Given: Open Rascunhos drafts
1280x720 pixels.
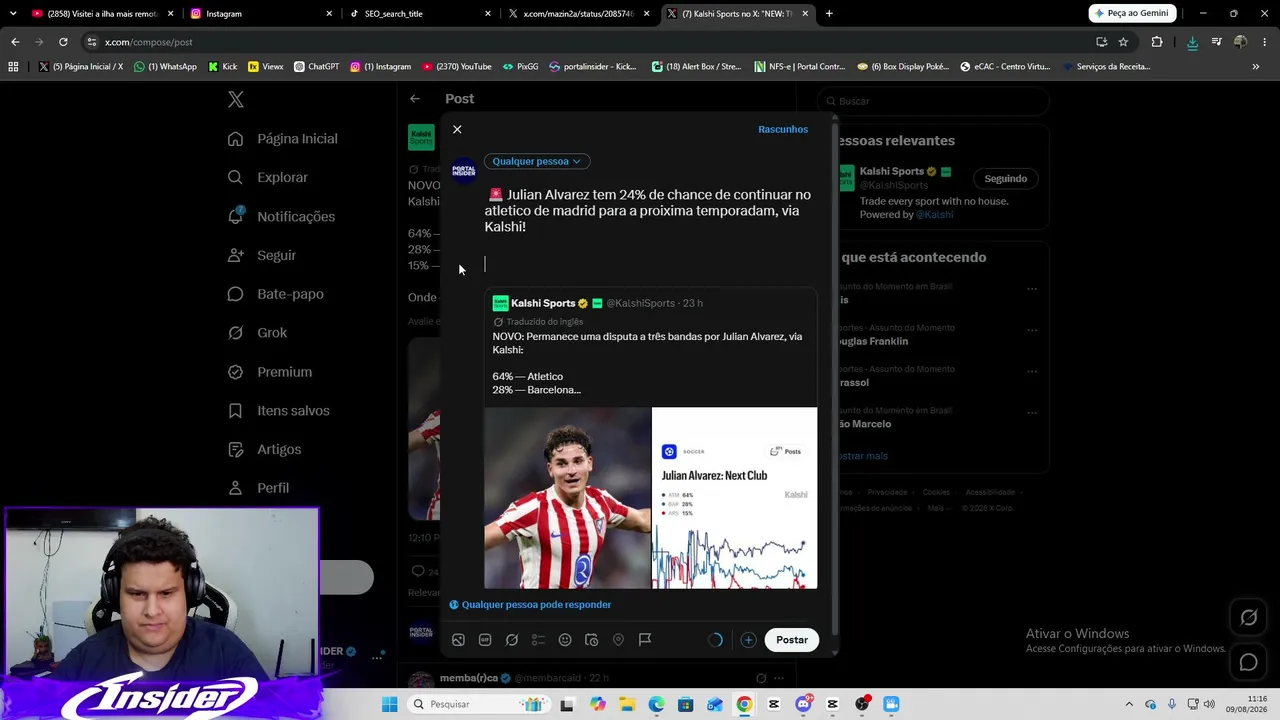Looking at the screenshot, I should click(783, 129).
